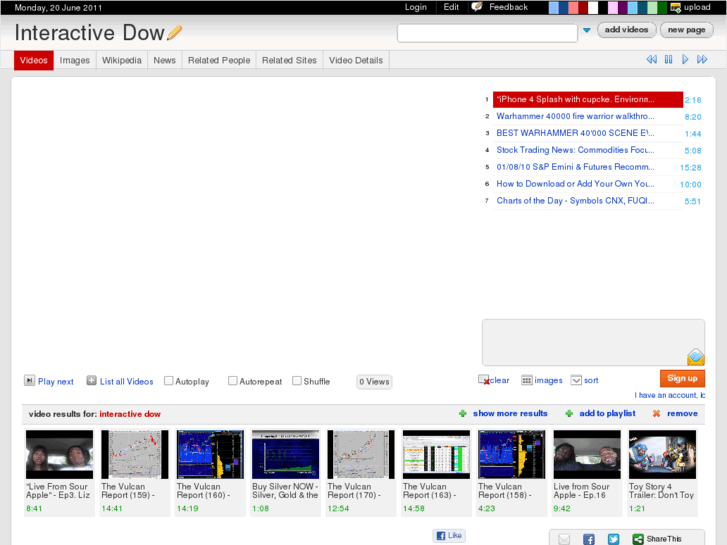Share via the Twitter bird icon
This screenshot has height=545, width=727.
(x=613, y=539)
